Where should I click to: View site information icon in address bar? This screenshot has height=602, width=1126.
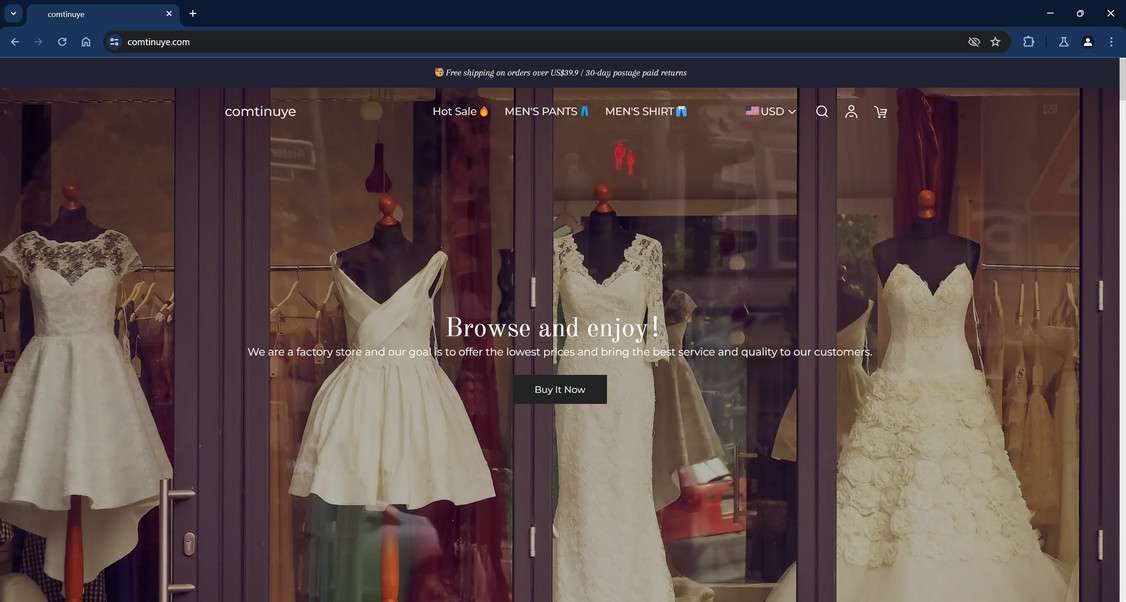tap(114, 42)
